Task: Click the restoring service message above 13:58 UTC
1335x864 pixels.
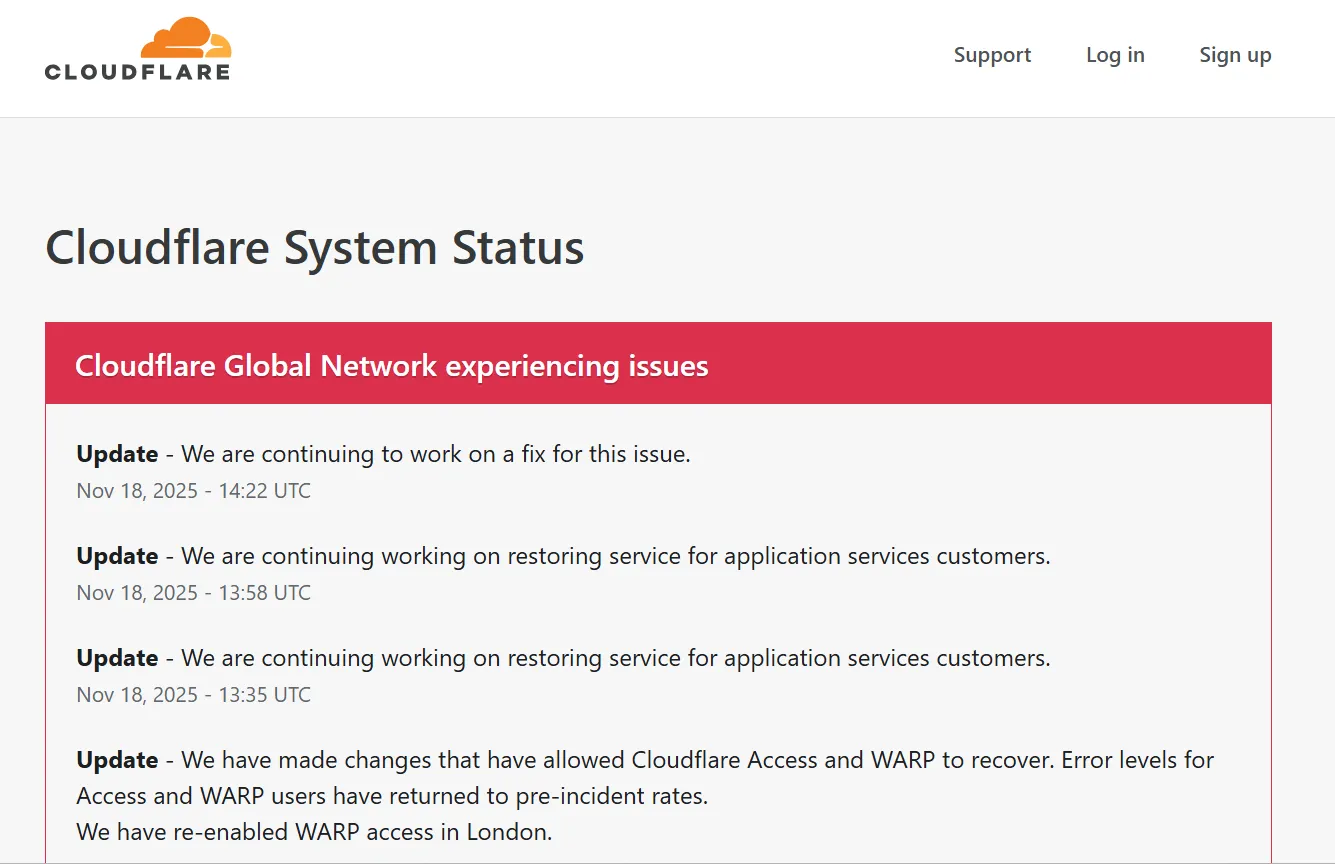Action: [x=616, y=556]
